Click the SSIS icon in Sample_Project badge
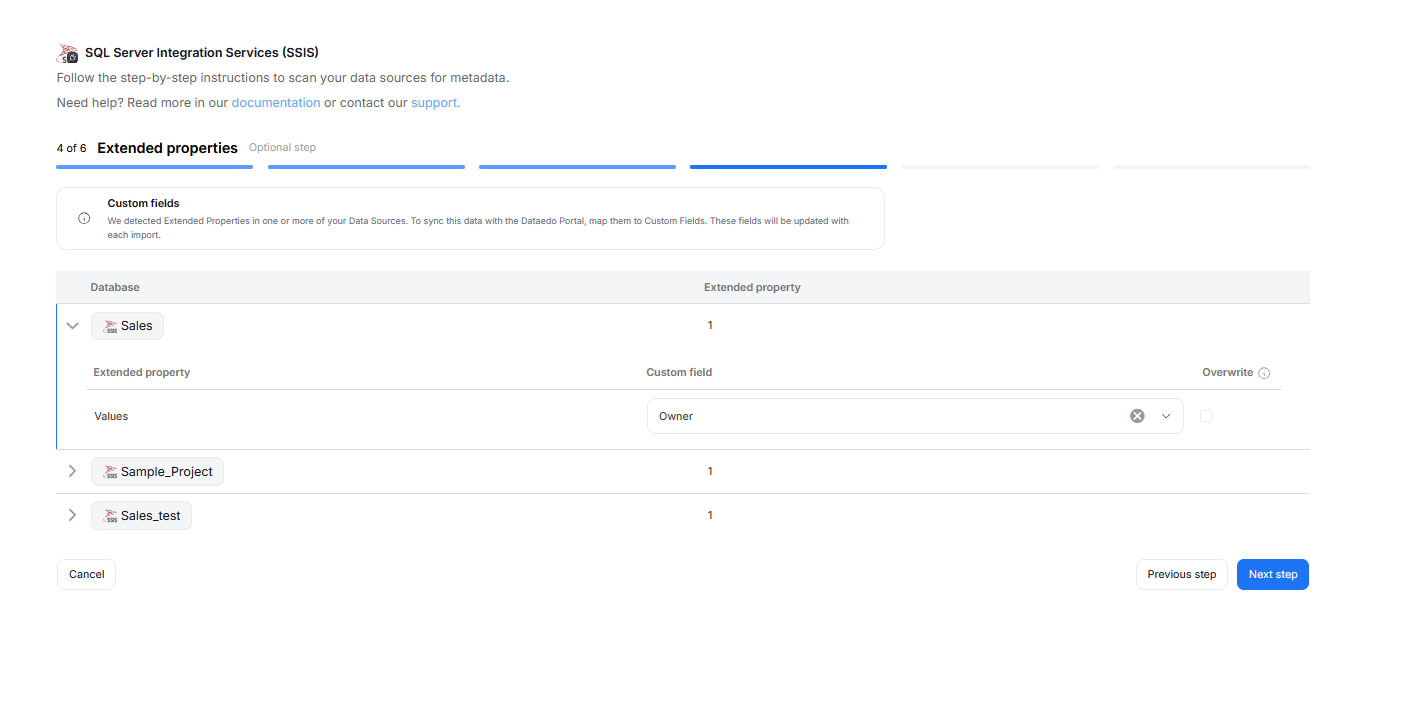 click(110, 472)
